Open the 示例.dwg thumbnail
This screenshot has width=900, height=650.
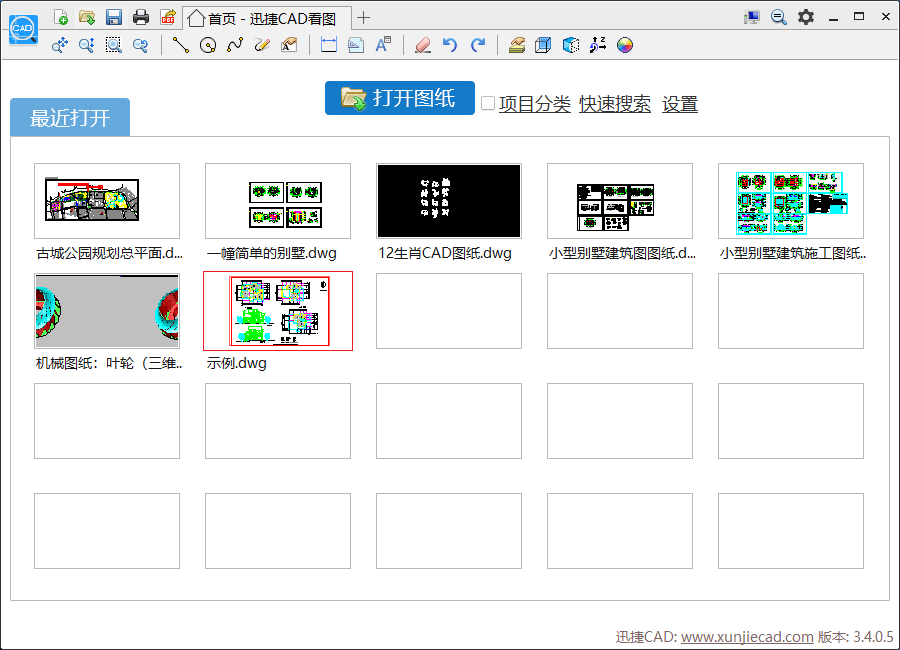278,311
